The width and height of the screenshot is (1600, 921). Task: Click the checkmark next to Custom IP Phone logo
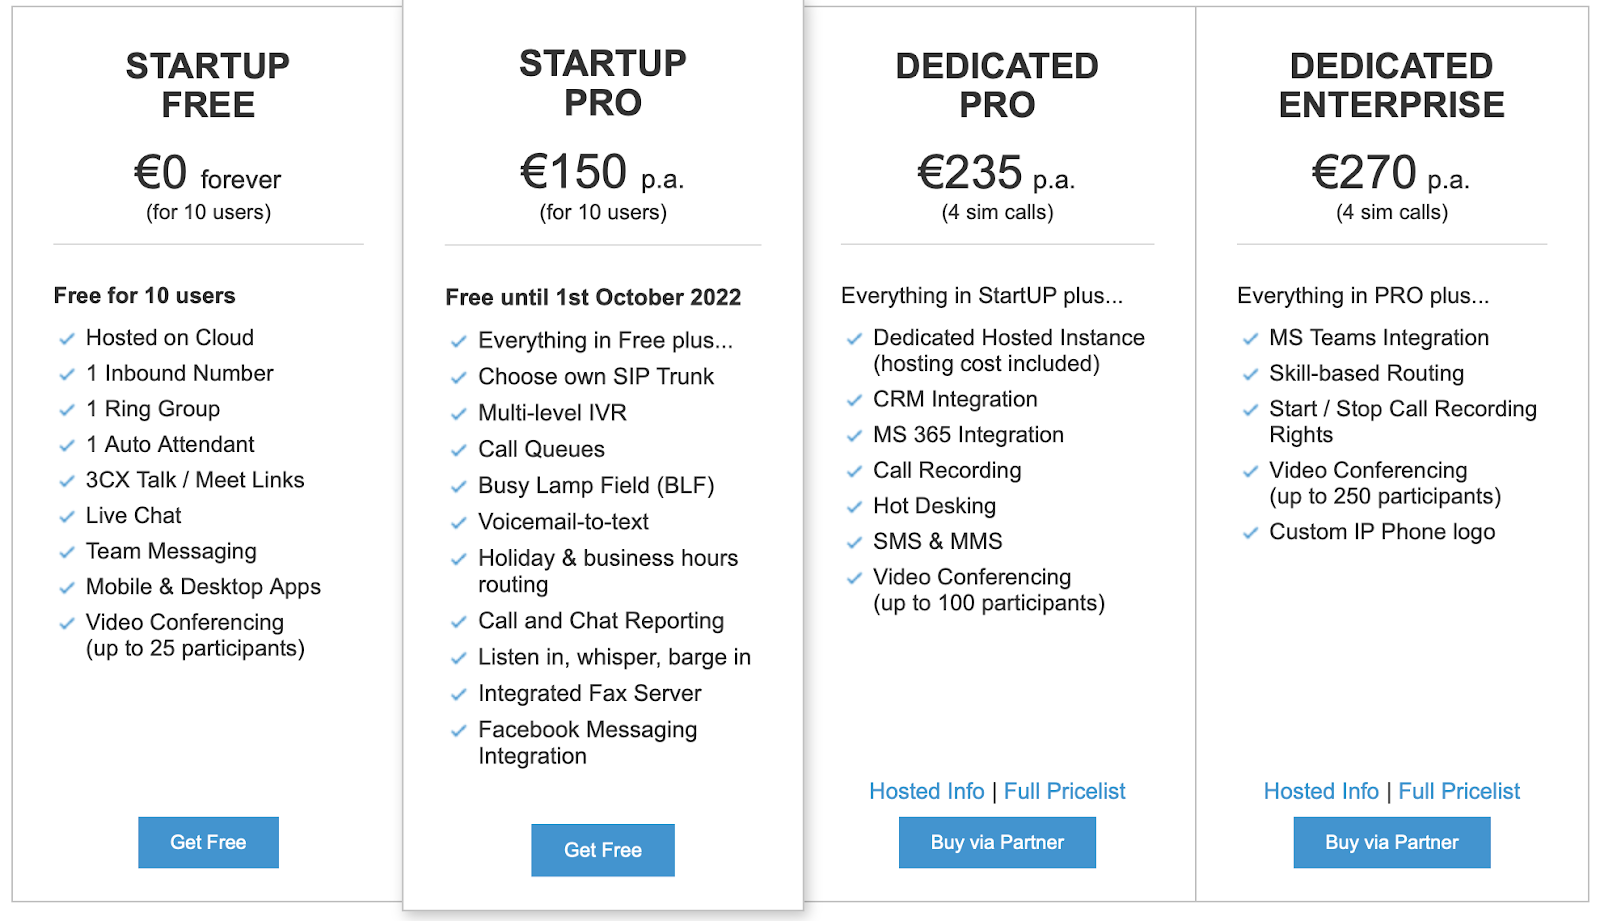[1250, 533]
